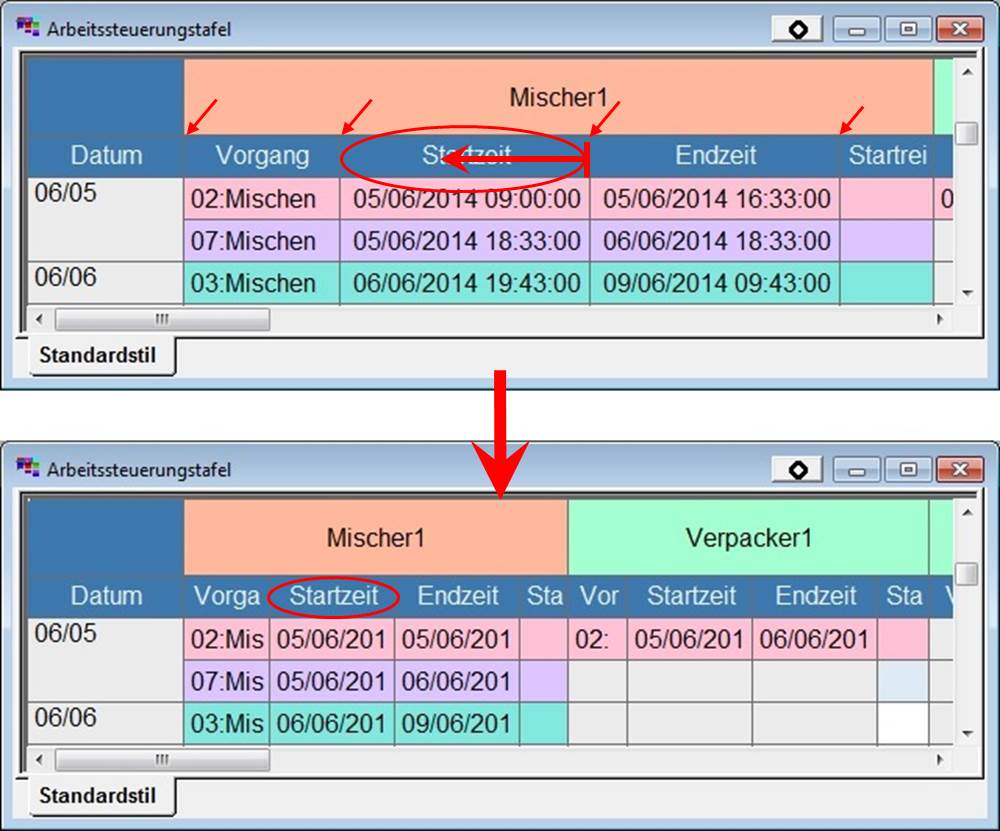Minimize the lower Arbeitssteuerungstafel window

856,469
